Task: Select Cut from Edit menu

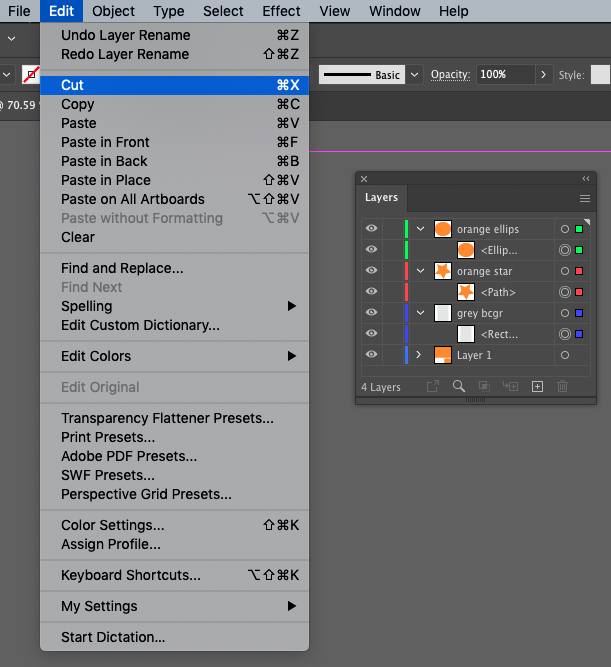Action: tap(73, 86)
